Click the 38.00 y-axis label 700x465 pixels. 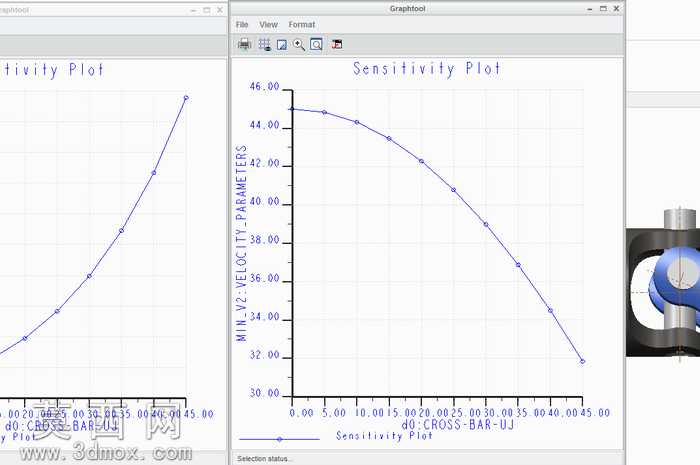(x=265, y=240)
